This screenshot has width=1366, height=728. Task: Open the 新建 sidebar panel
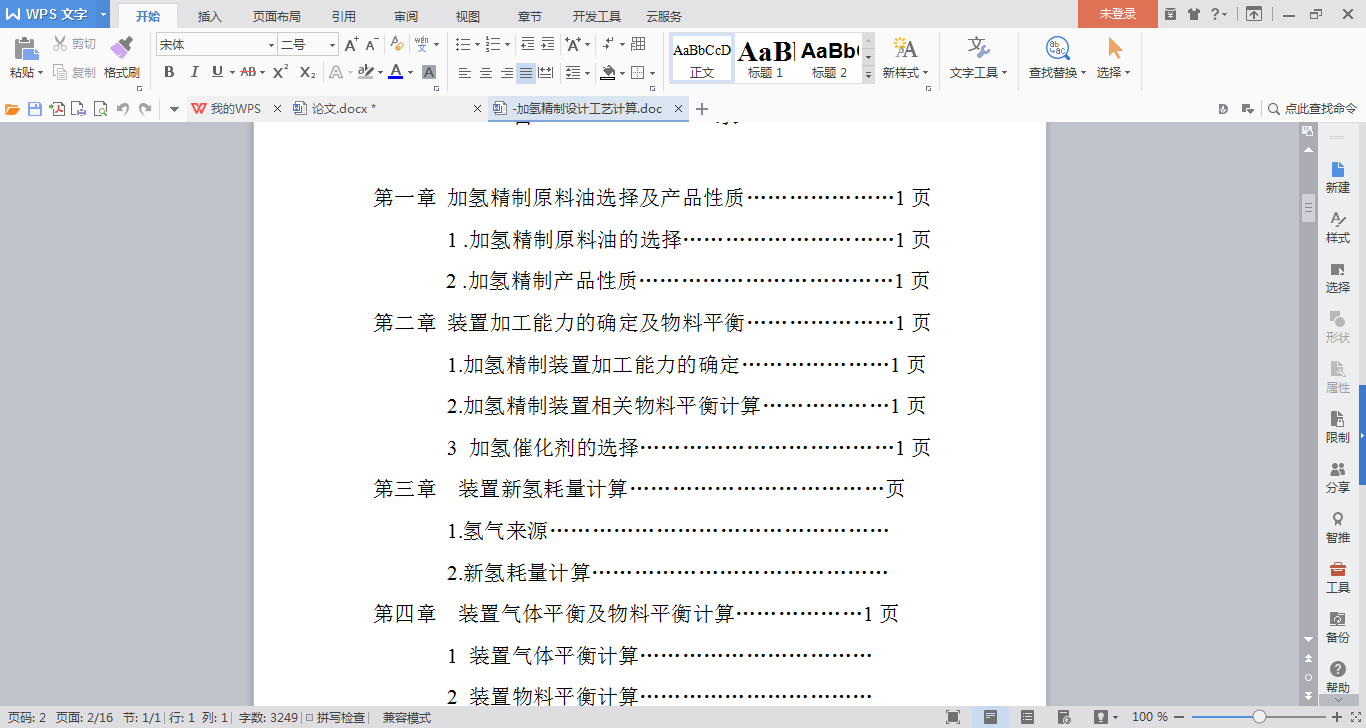pyautogui.click(x=1337, y=177)
